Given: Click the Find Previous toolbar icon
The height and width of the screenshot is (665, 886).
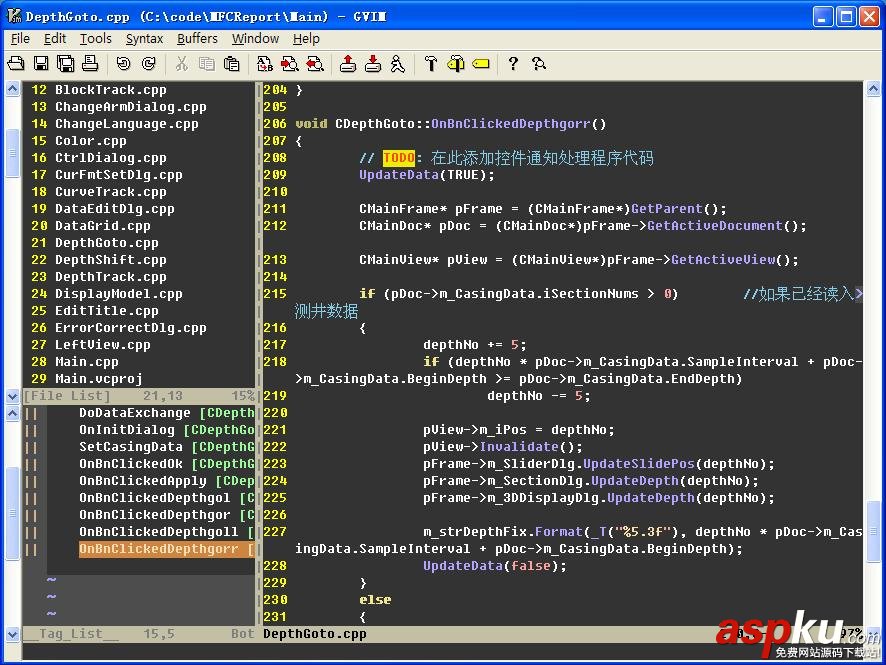Looking at the screenshot, I should 315,64.
